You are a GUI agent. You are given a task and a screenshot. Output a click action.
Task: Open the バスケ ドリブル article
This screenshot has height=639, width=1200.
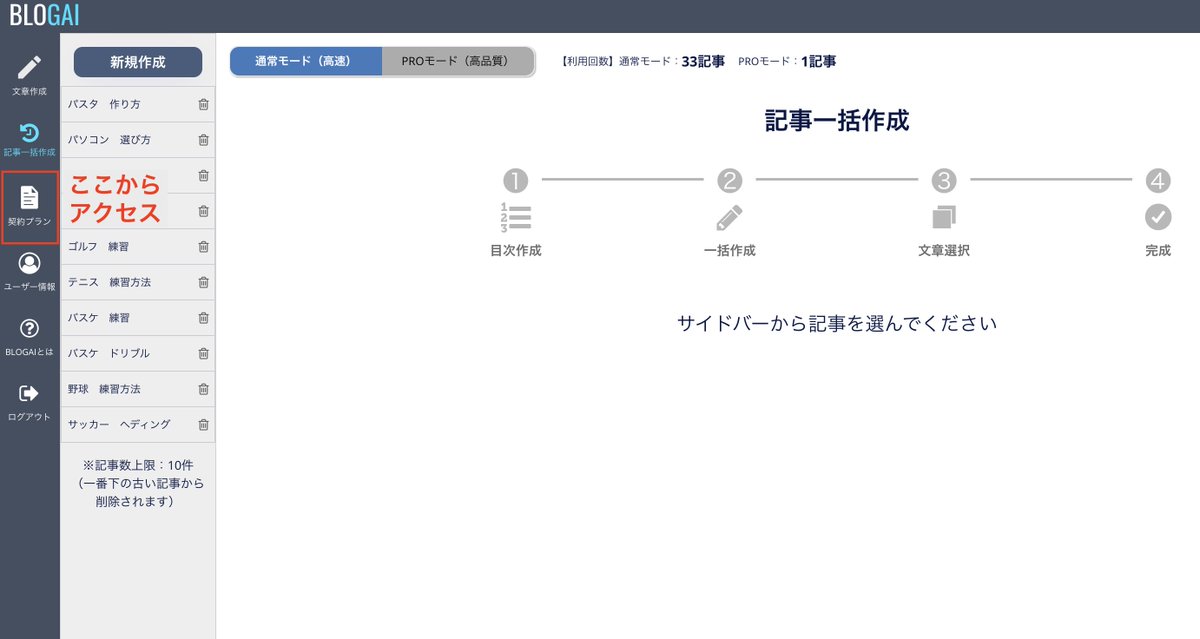(x=138, y=353)
